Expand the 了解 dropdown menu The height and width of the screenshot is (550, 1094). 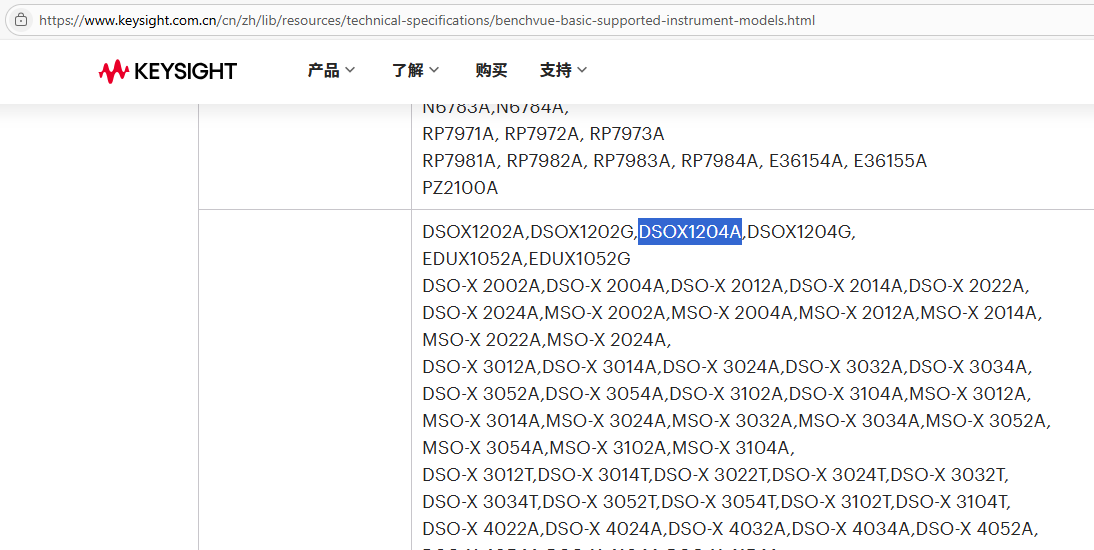[415, 70]
